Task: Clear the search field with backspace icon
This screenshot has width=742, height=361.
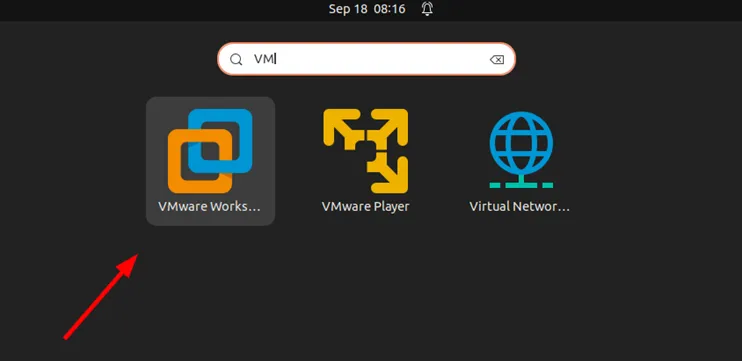Action: click(496, 60)
